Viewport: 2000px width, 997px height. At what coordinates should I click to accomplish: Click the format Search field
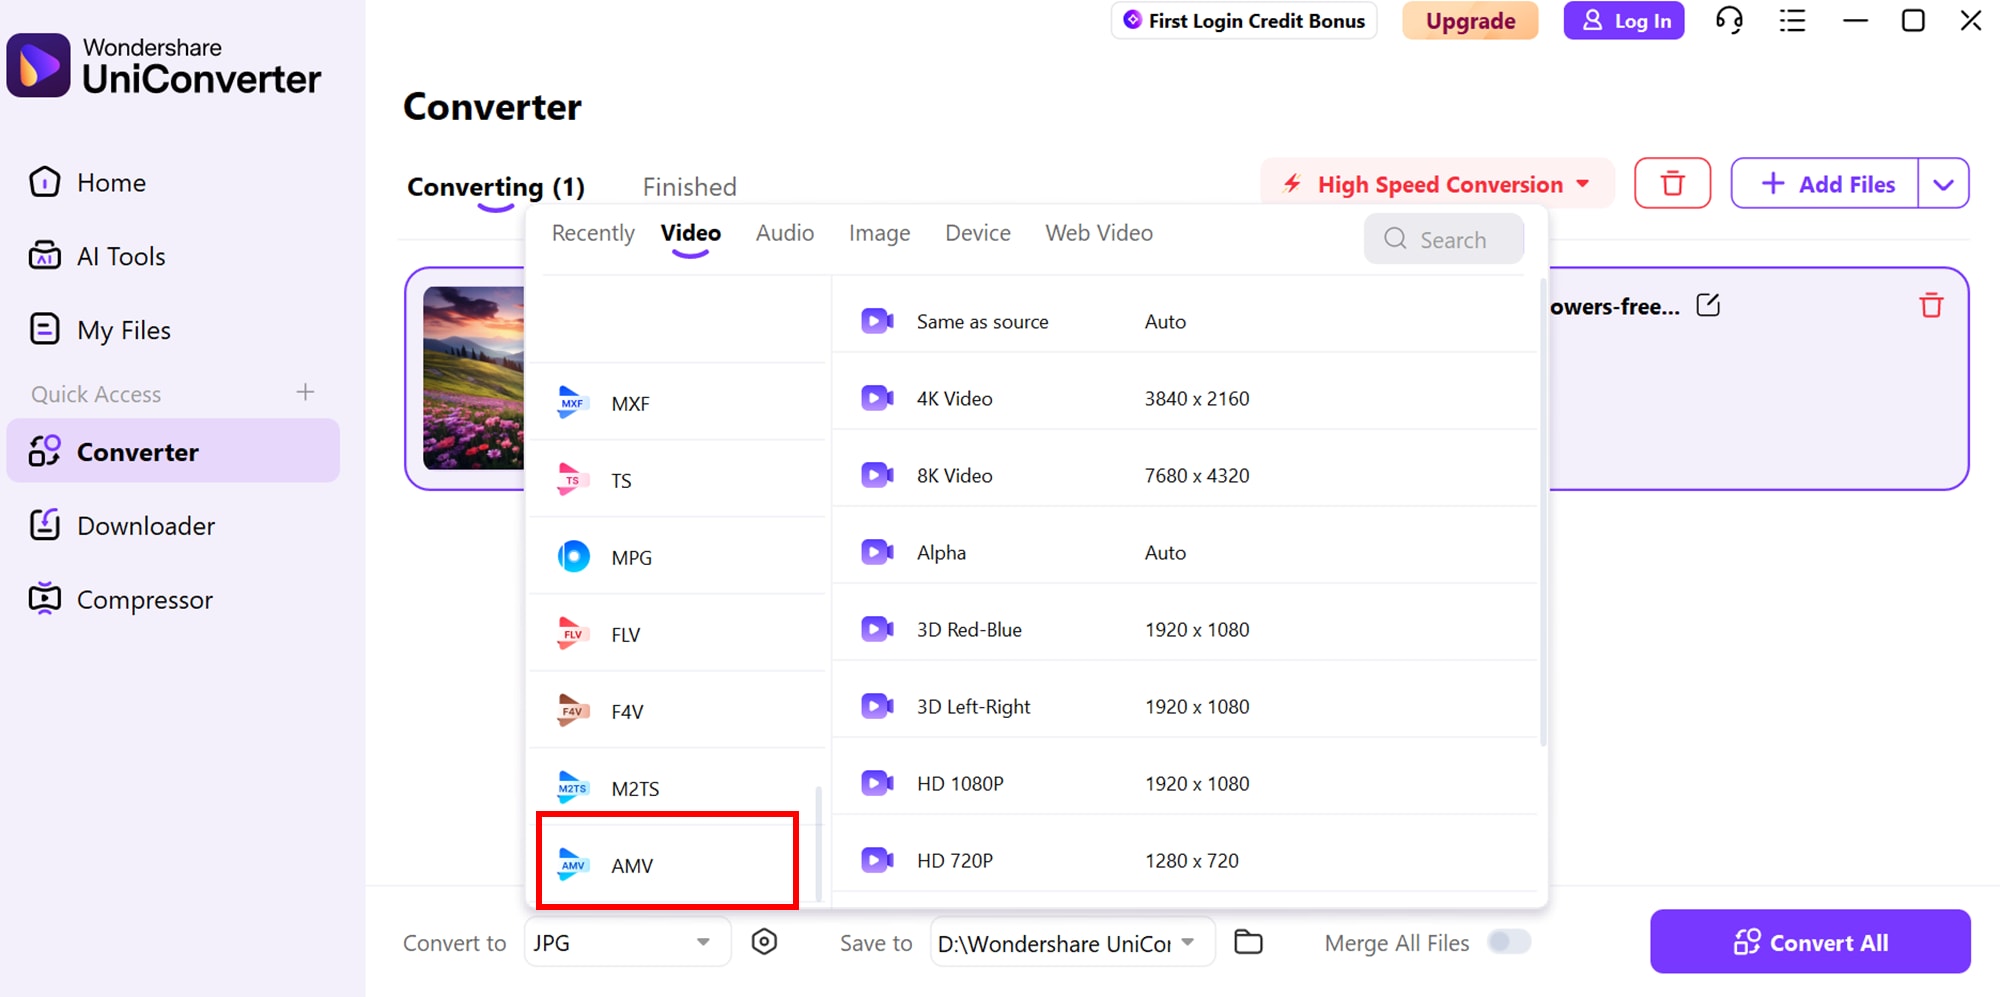1444,239
